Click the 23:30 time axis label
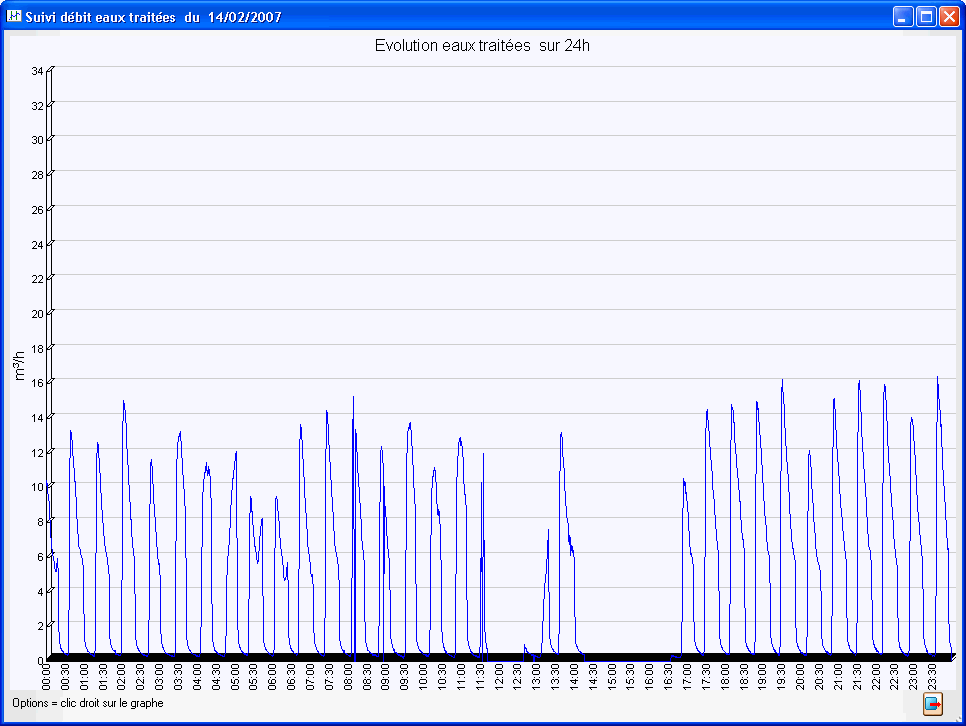This screenshot has height=726, width=966. pyautogui.click(x=931, y=678)
